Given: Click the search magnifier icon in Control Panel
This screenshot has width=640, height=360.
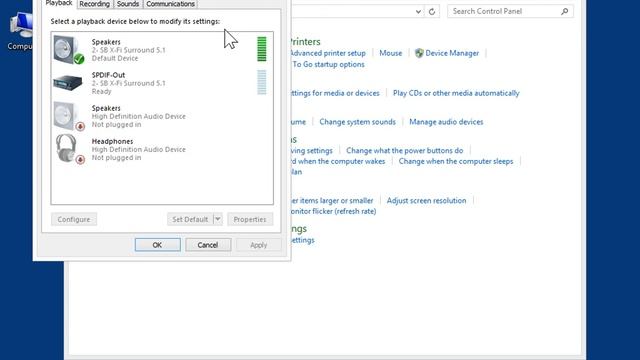Looking at the screenshot, I should (x=564, y=11).
